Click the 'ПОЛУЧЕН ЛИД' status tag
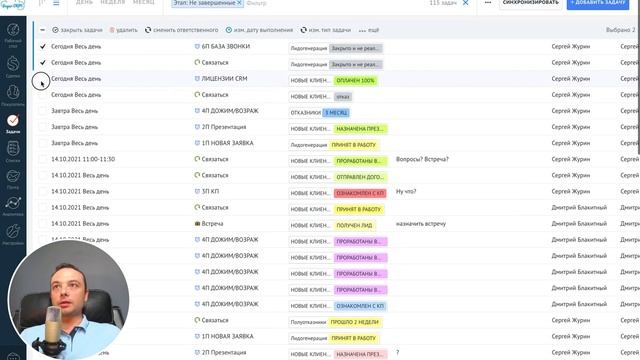Viewport: 640px width, 360px height. click(354, 225)
